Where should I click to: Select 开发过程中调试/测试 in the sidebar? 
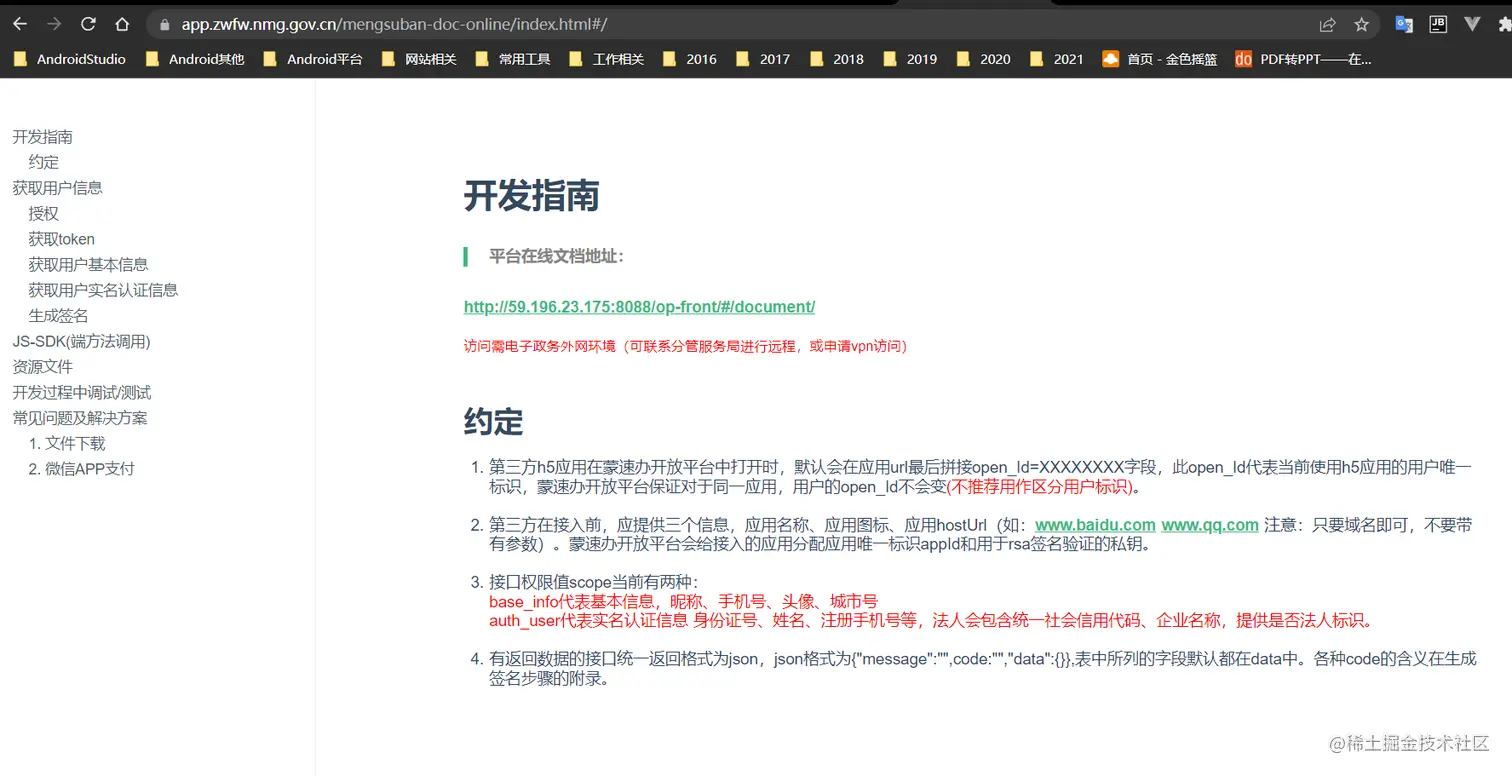point(82,392)
